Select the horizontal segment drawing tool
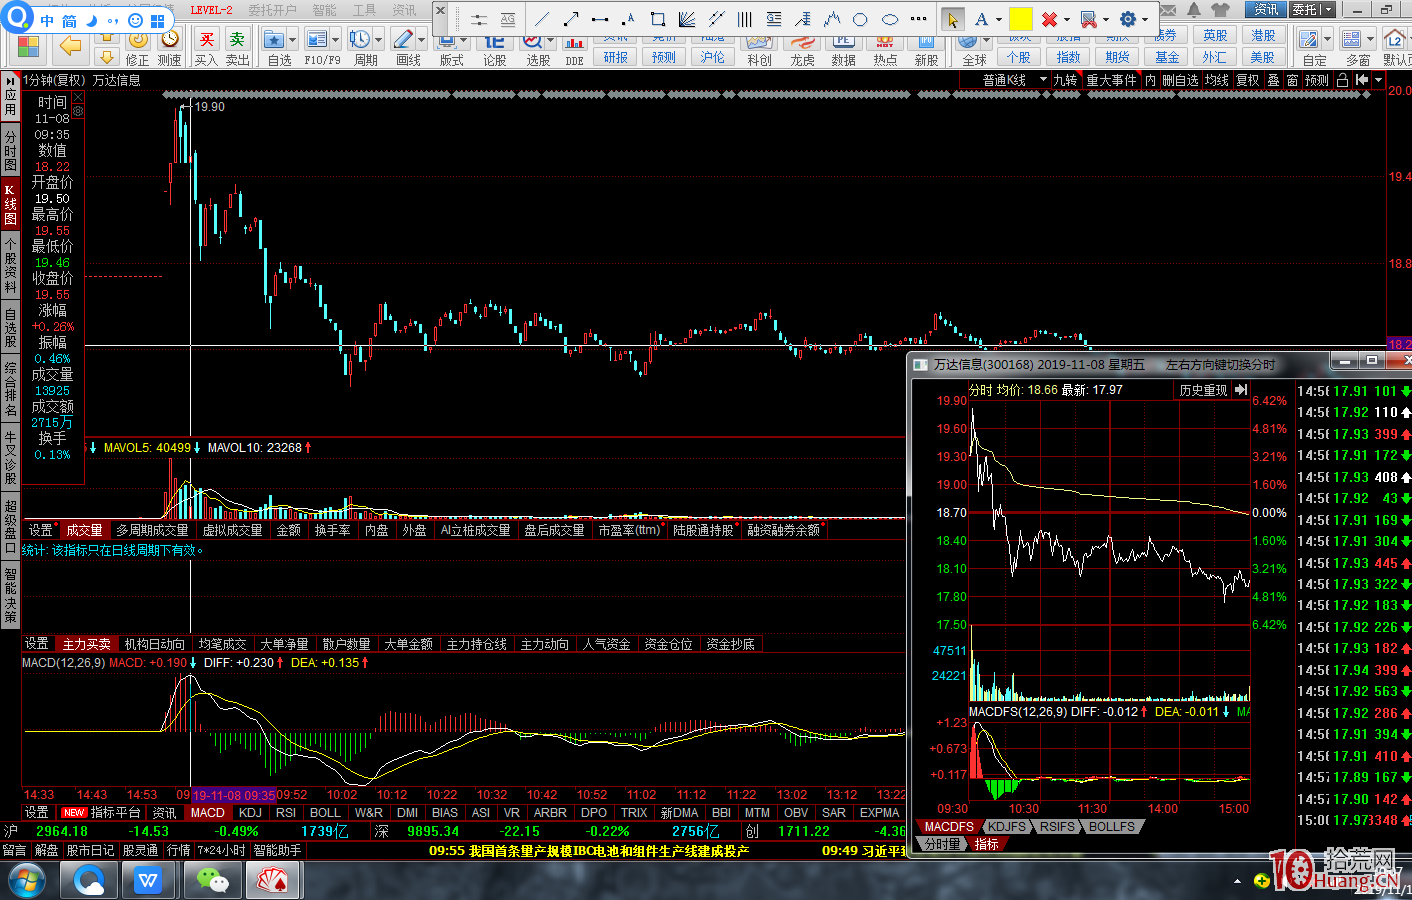This screenshot has width=1412, height=900. [x=600, y=19]
